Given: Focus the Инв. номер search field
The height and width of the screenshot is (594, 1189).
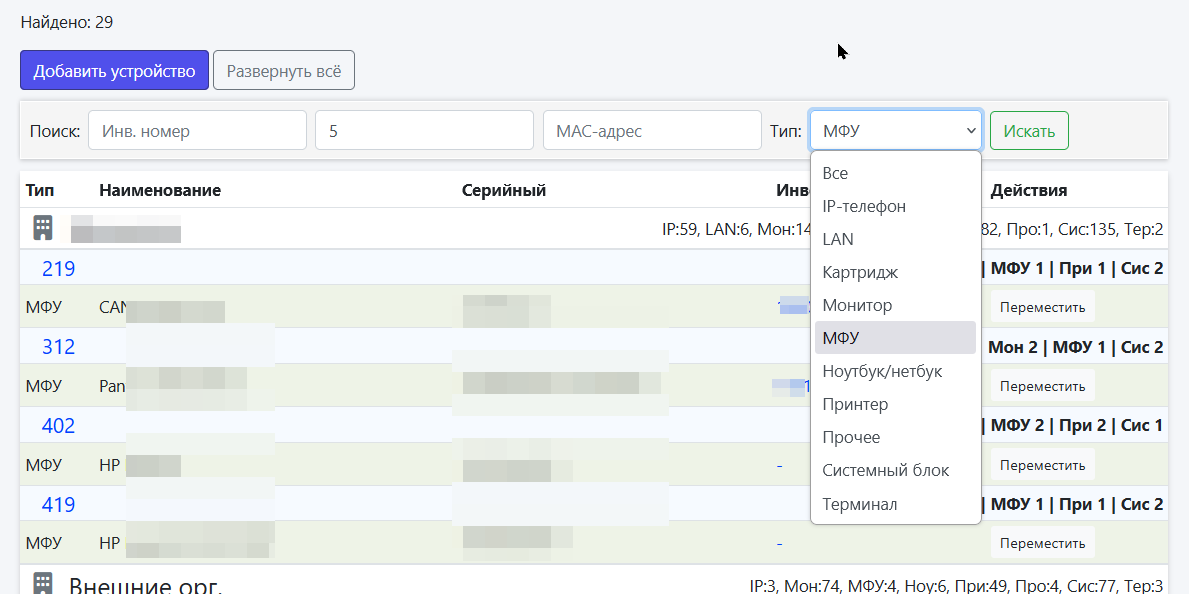Looking at the screenshot, I should point(198,130).
